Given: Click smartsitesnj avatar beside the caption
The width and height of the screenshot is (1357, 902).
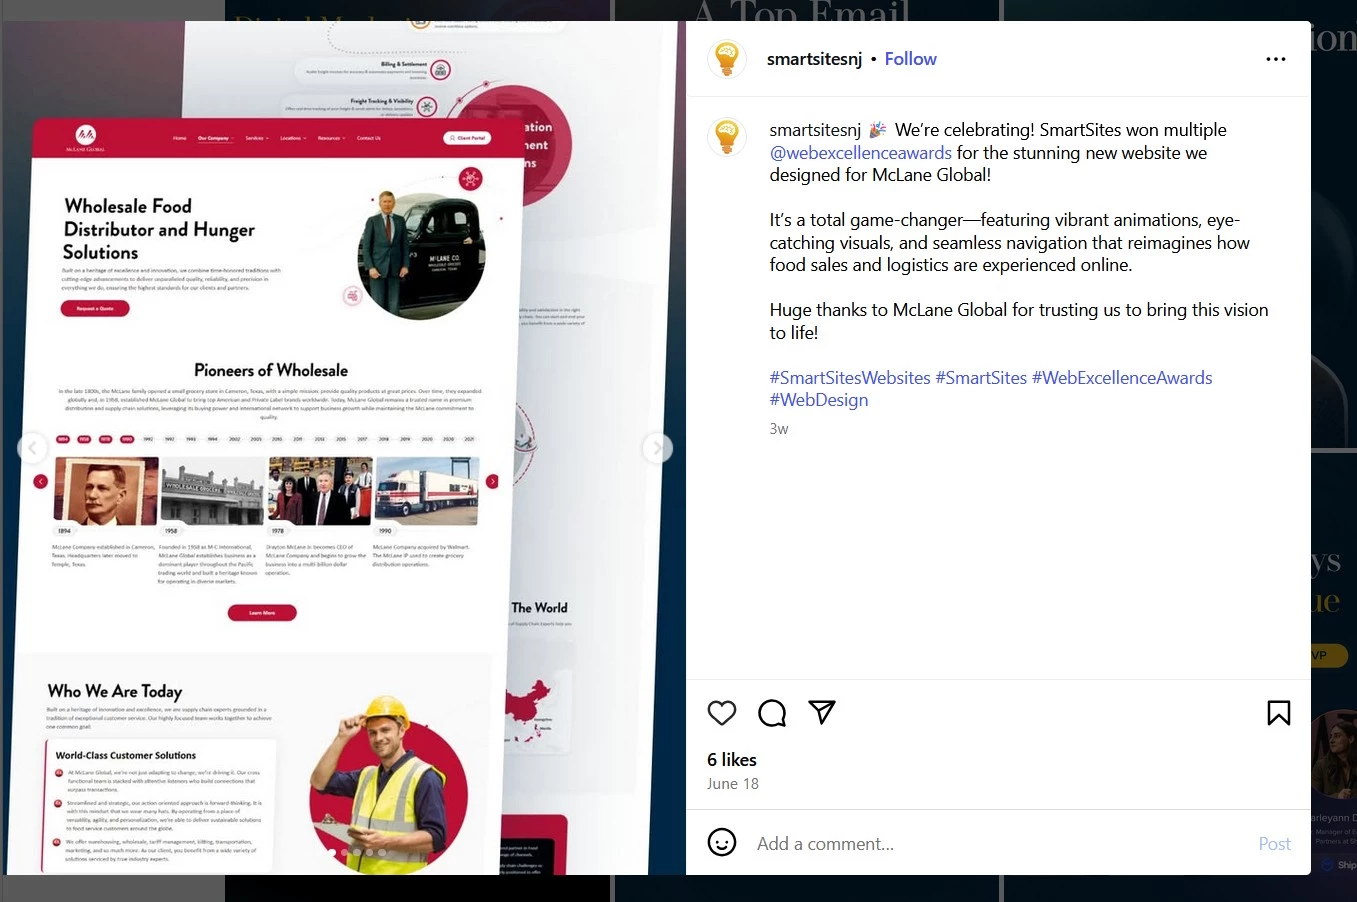Looking at the screenshot, I should [727, 136].
